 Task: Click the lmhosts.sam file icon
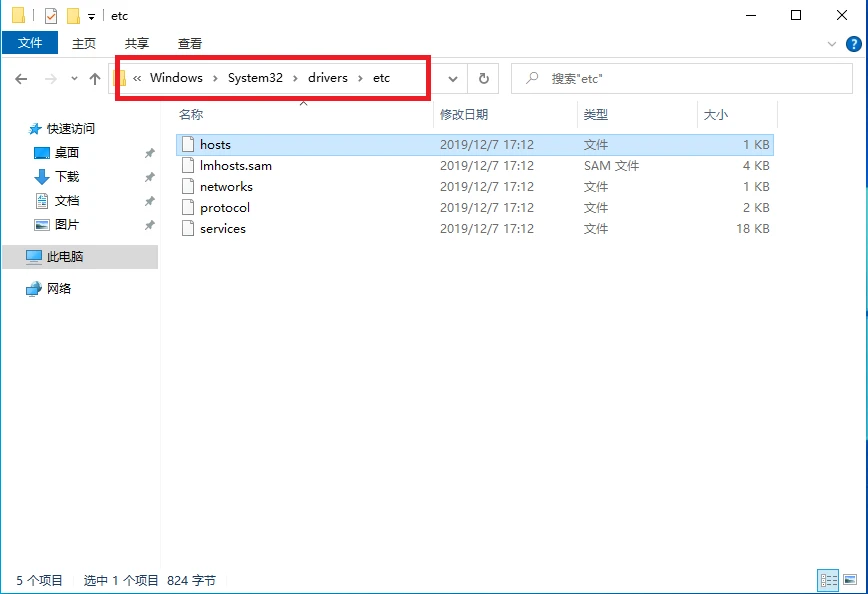(x=188, y=165)
